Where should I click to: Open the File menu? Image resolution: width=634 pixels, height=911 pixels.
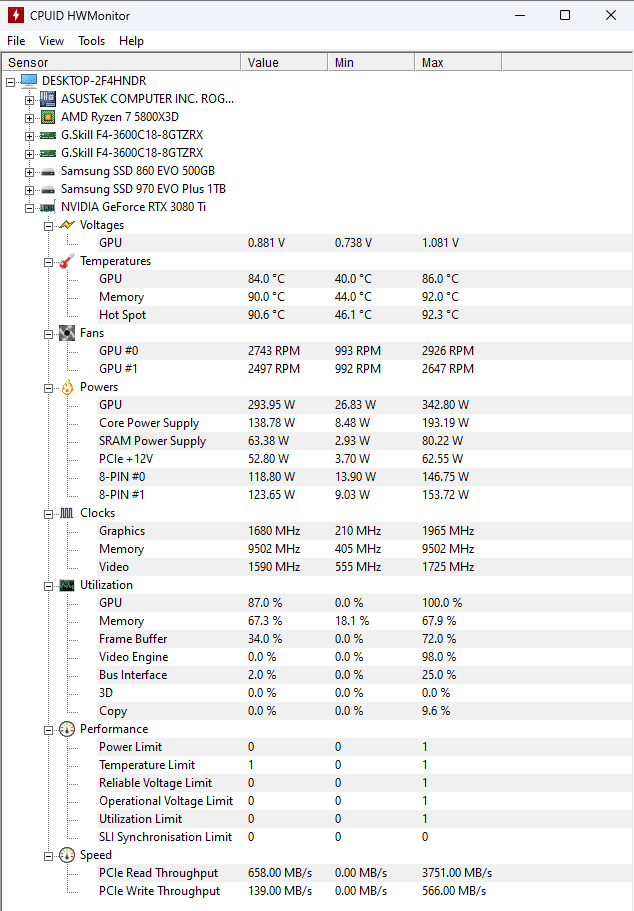(16, 41)
